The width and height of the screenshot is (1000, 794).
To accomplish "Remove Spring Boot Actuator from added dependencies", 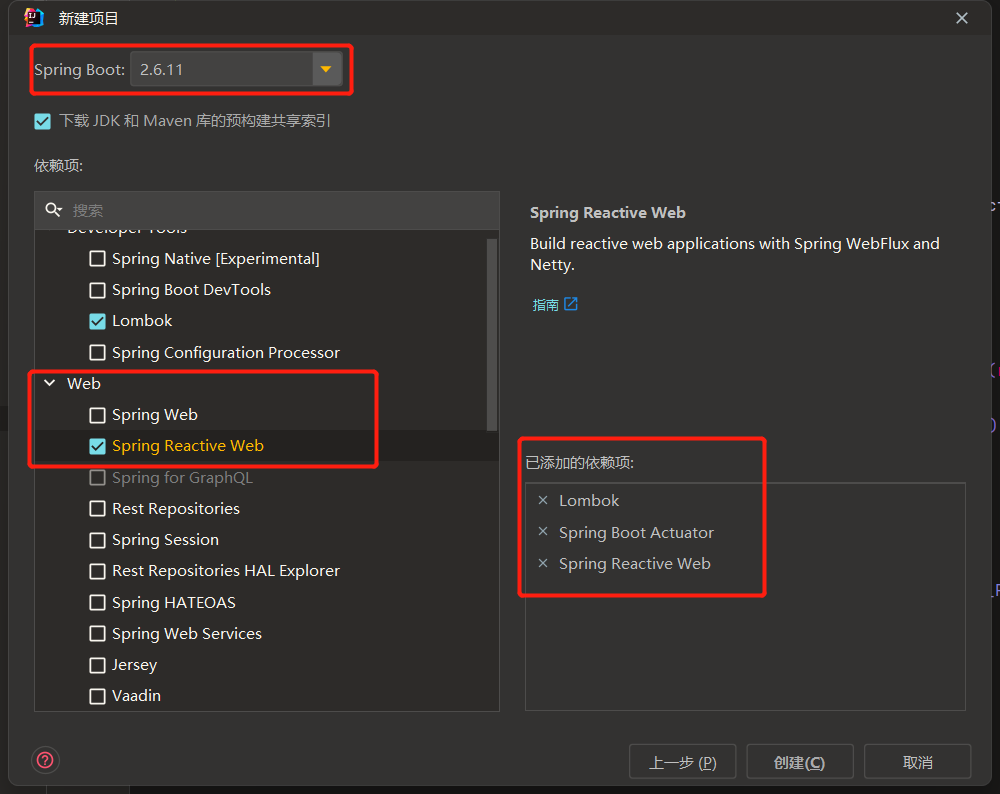I will pos(543,531).
